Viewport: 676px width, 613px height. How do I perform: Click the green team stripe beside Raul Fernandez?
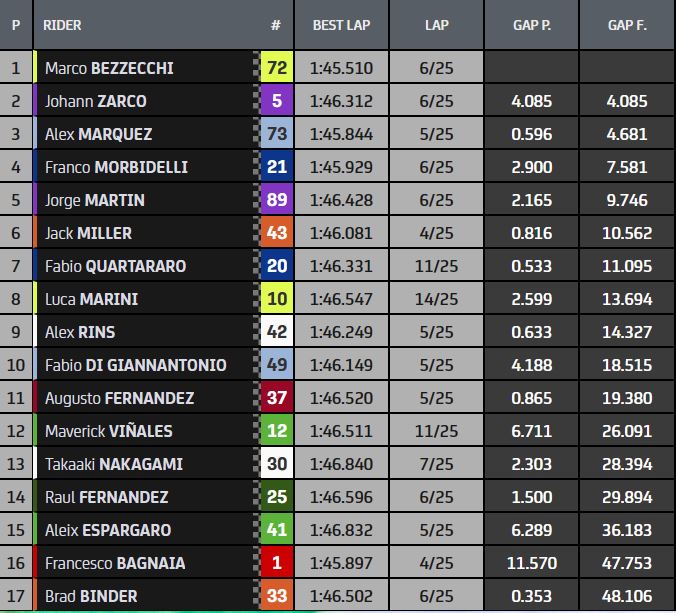tap(36, 497)
